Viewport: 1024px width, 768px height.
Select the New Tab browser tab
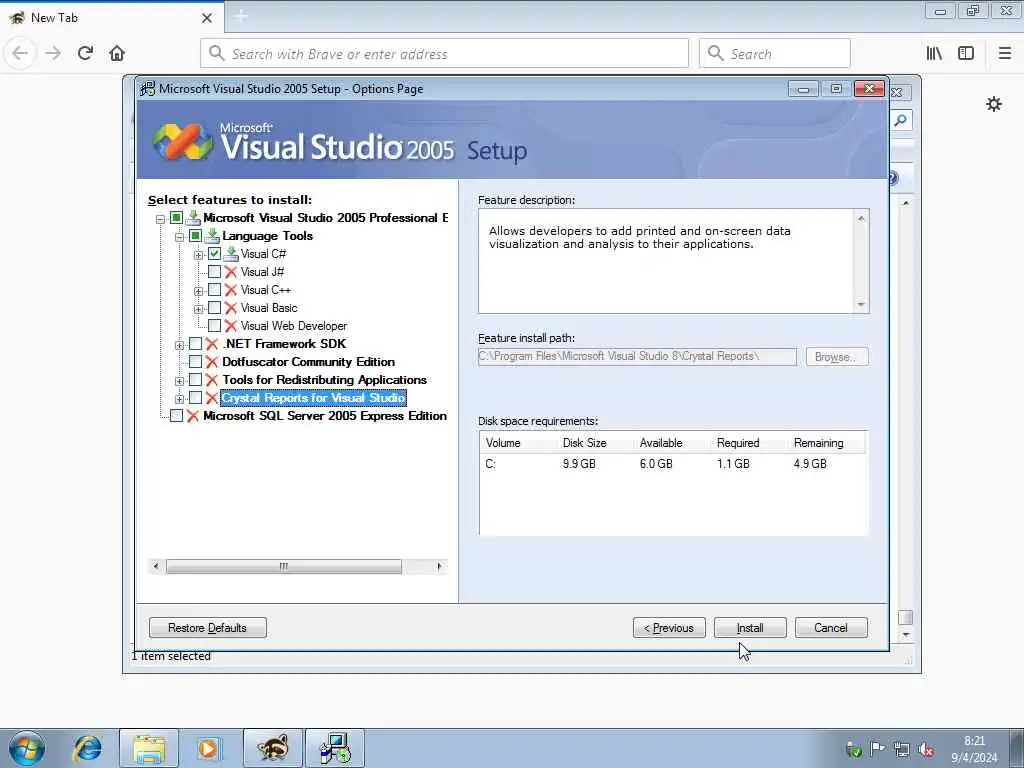[x=111, y=18]
